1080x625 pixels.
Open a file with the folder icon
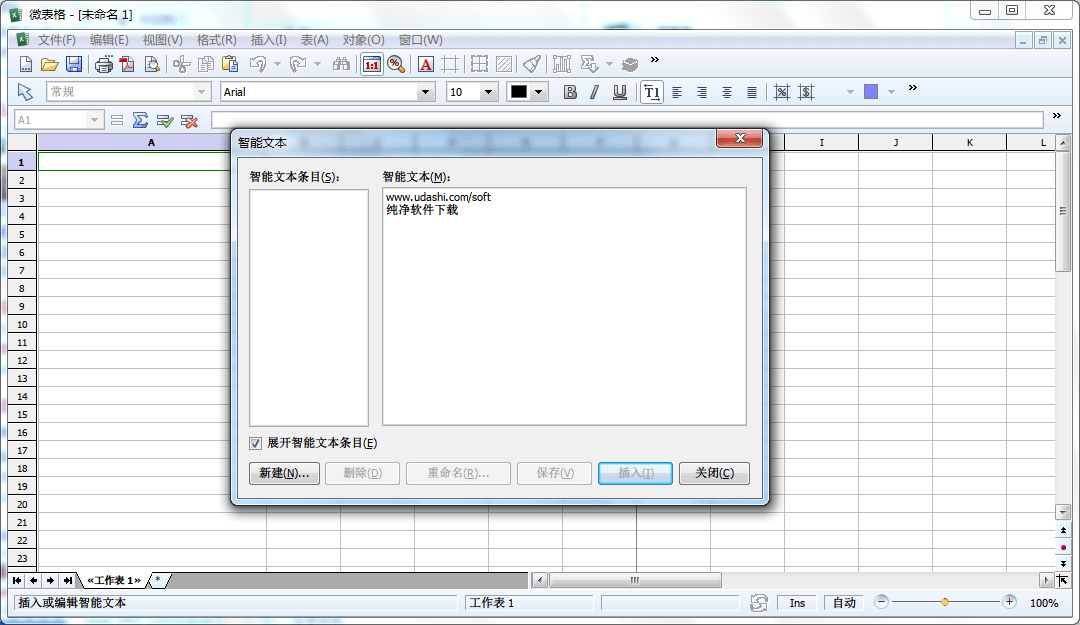pos(49,64)
